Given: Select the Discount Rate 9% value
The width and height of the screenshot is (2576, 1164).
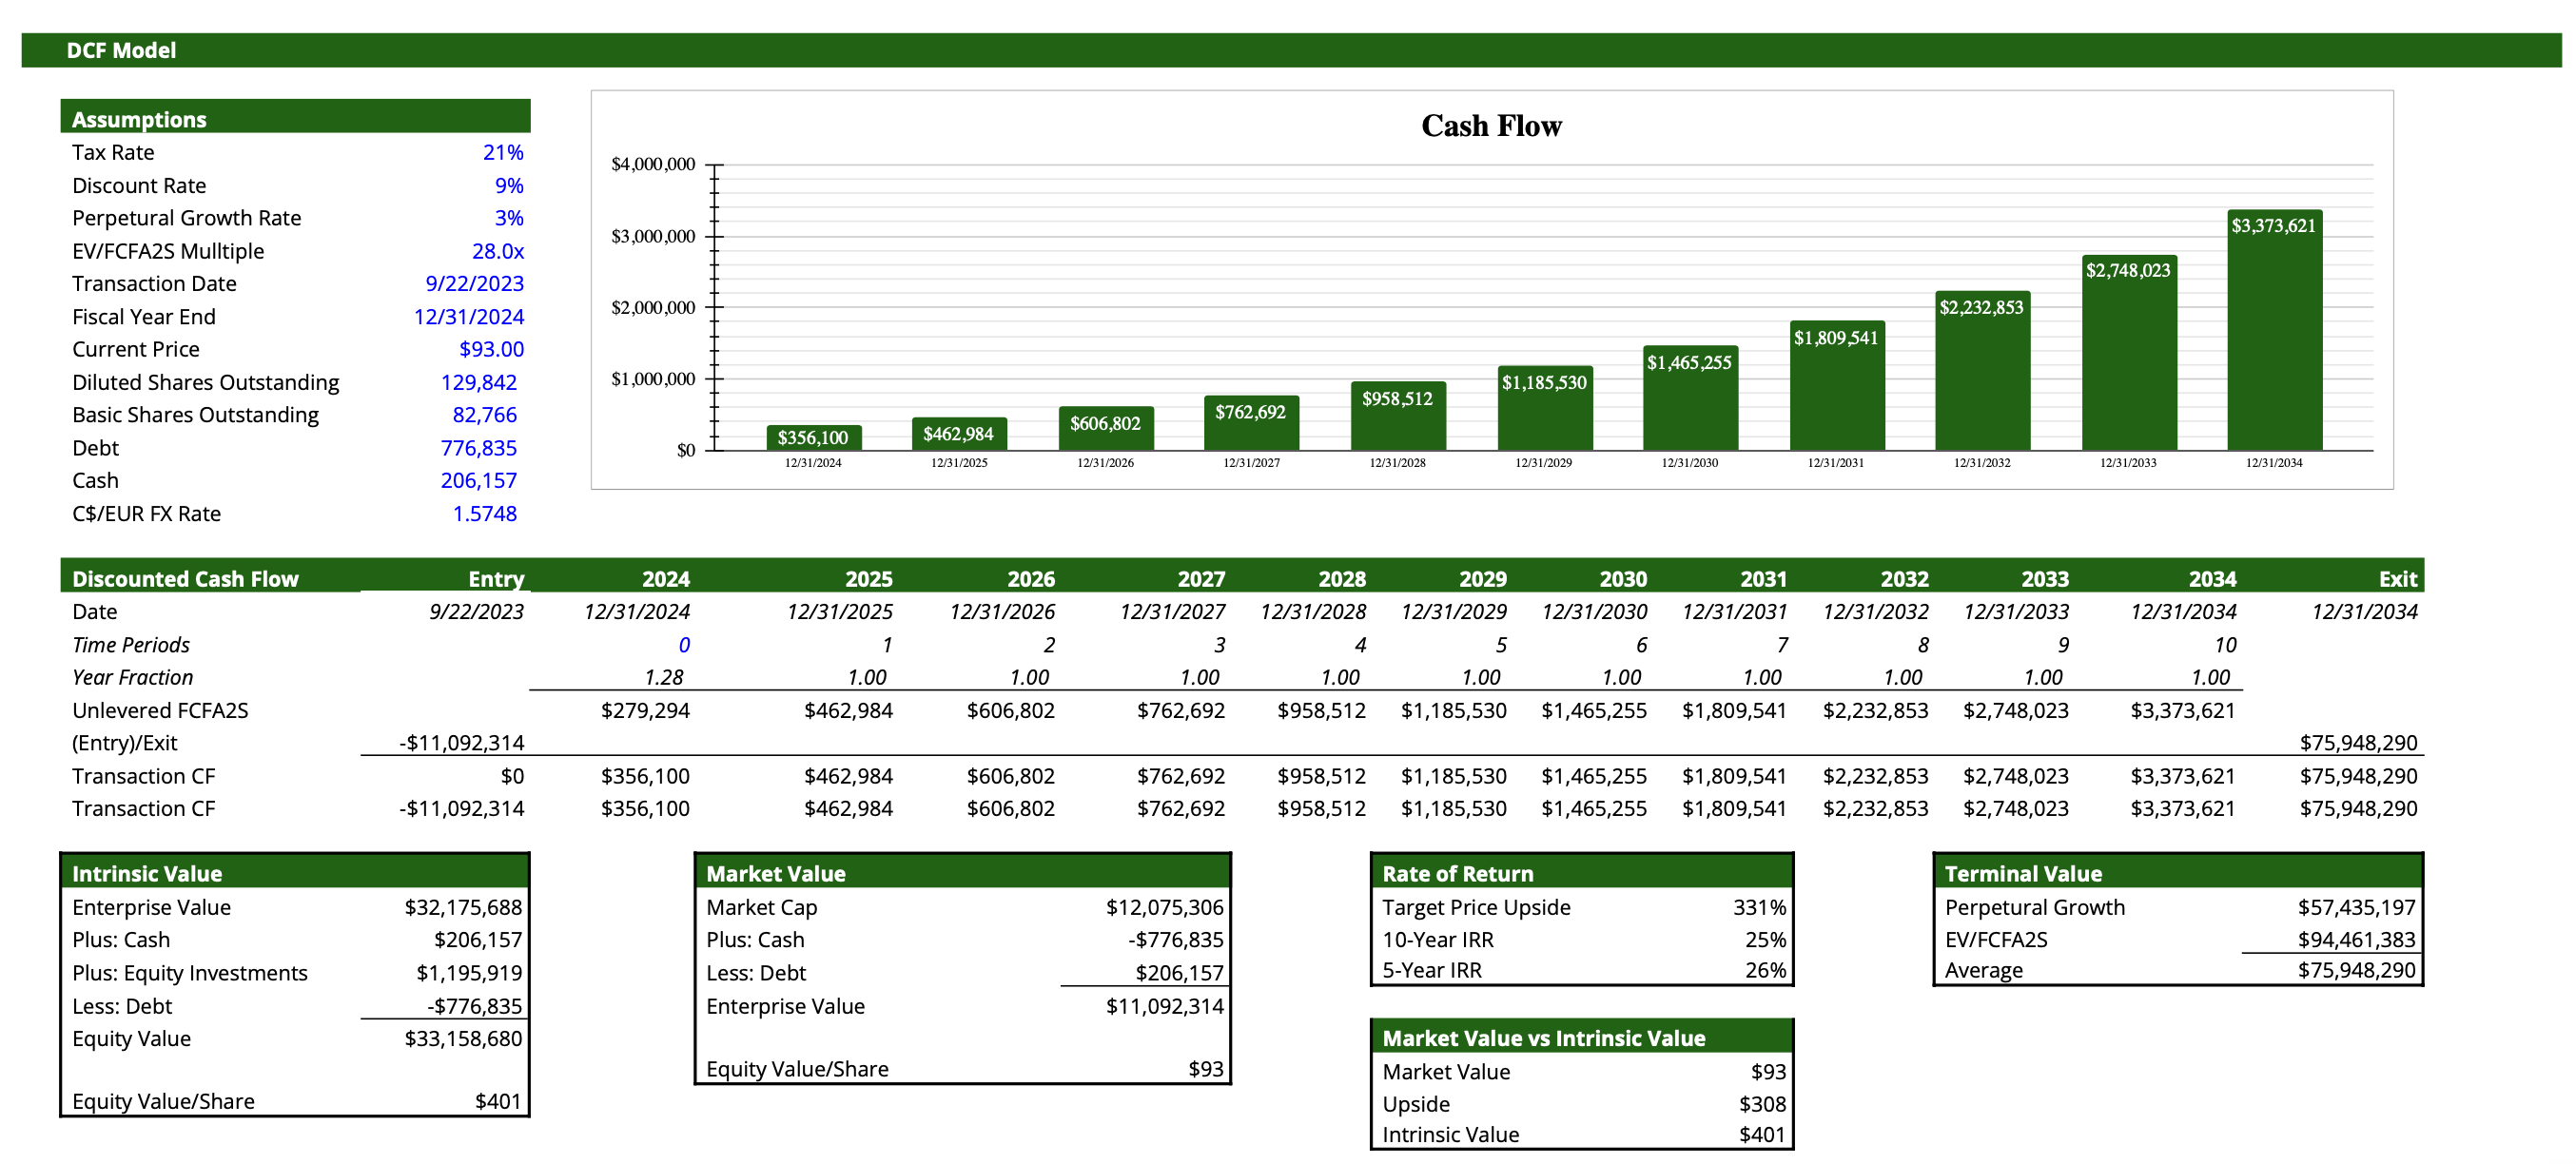Looking at the screenshot, I should [508, 185].
